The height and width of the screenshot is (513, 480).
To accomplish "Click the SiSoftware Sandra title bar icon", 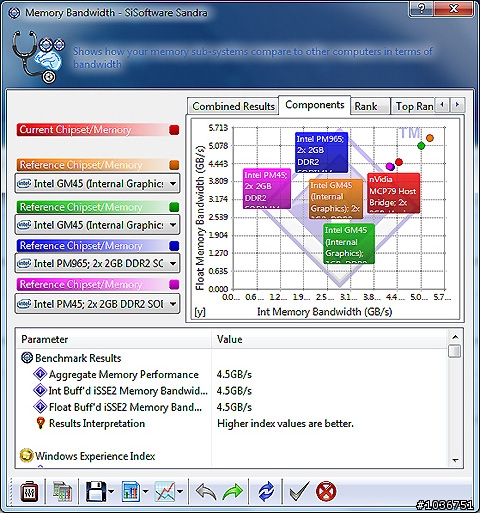I will [14, 13].
